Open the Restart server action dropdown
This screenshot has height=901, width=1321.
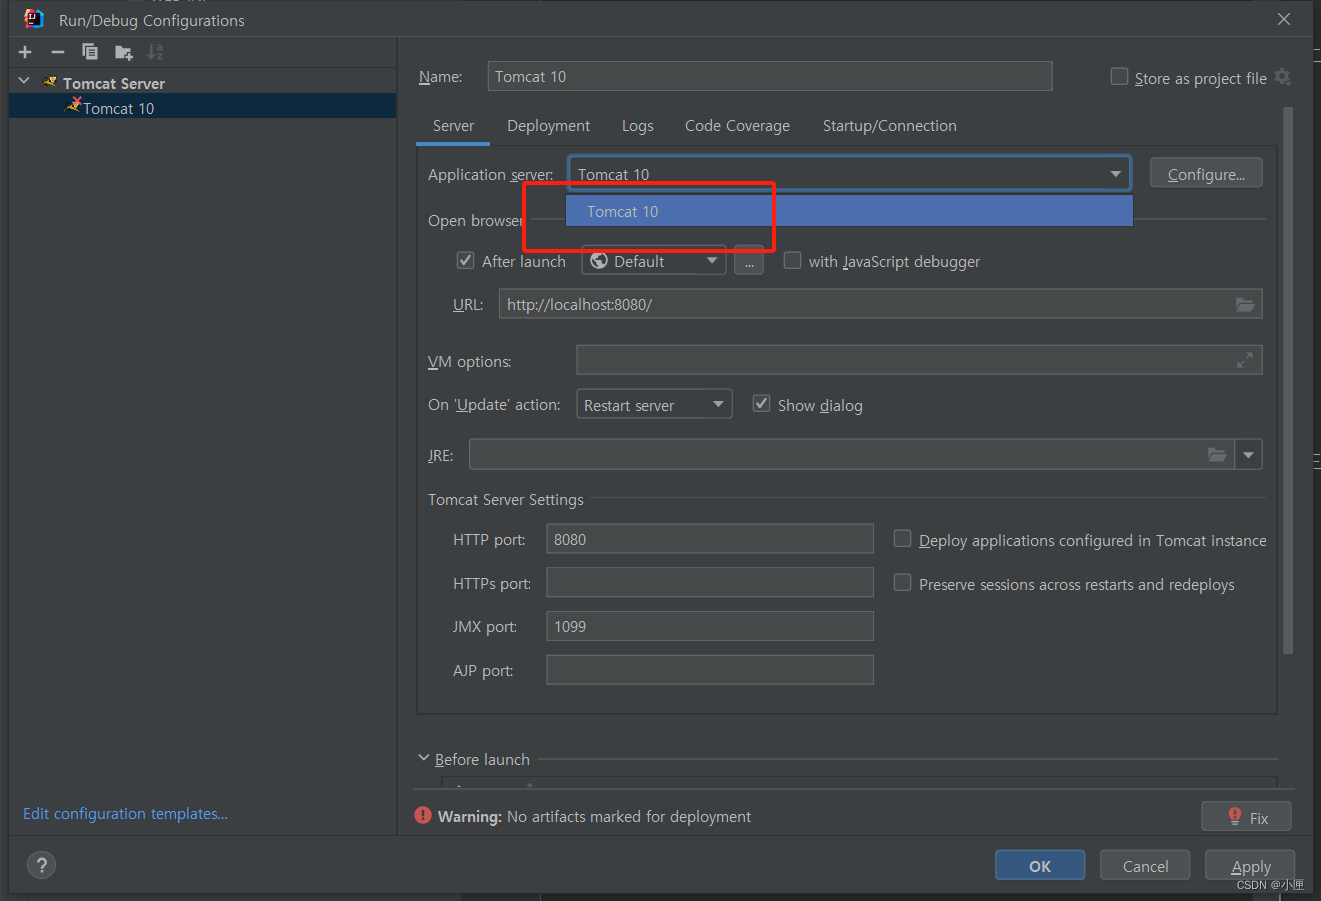pyautogui.click(x=654, y=404)
